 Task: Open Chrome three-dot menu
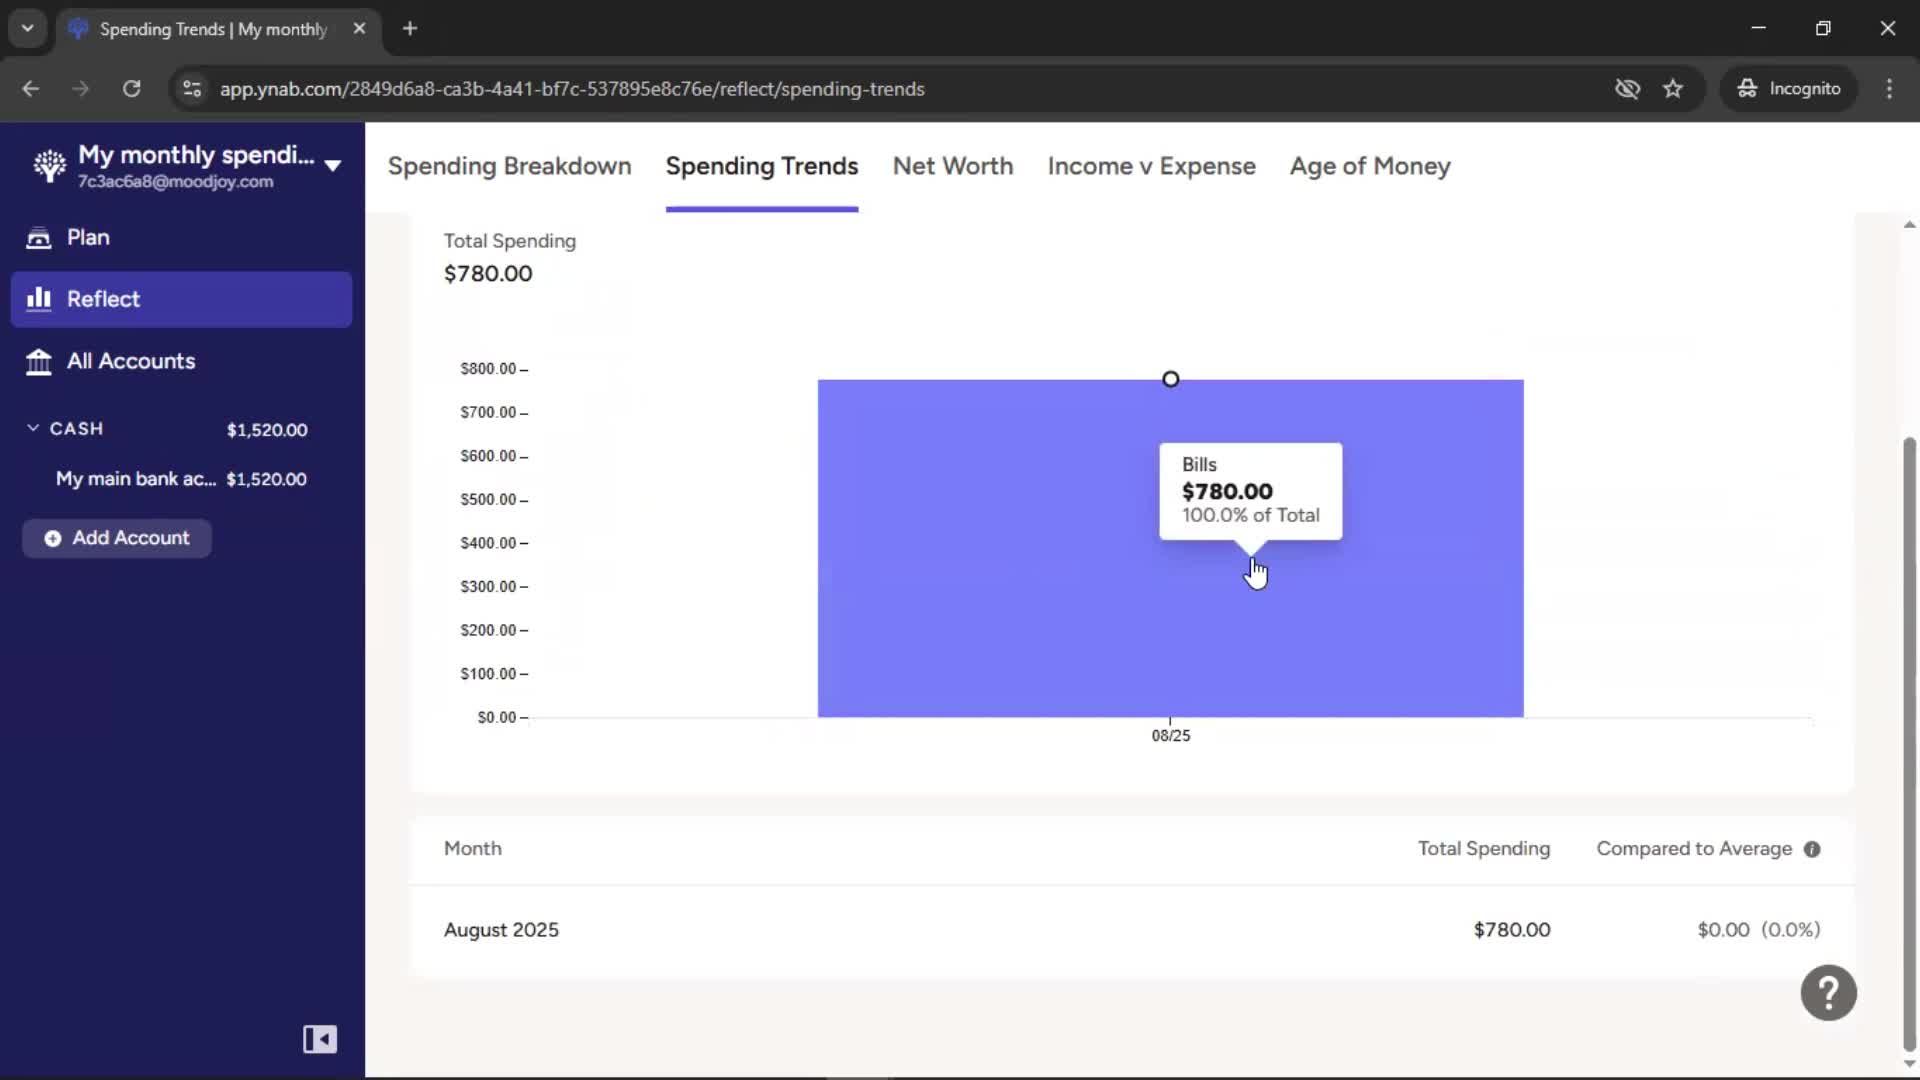click(x=1889, y=89)
